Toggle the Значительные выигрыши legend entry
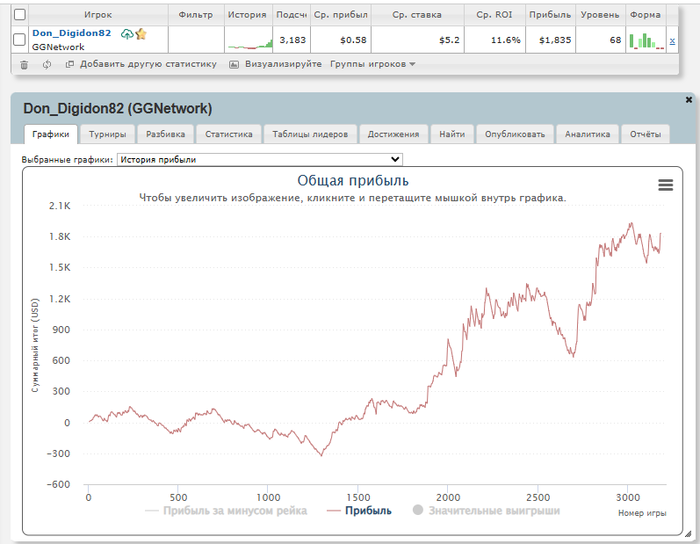 [x=486, y=511]
